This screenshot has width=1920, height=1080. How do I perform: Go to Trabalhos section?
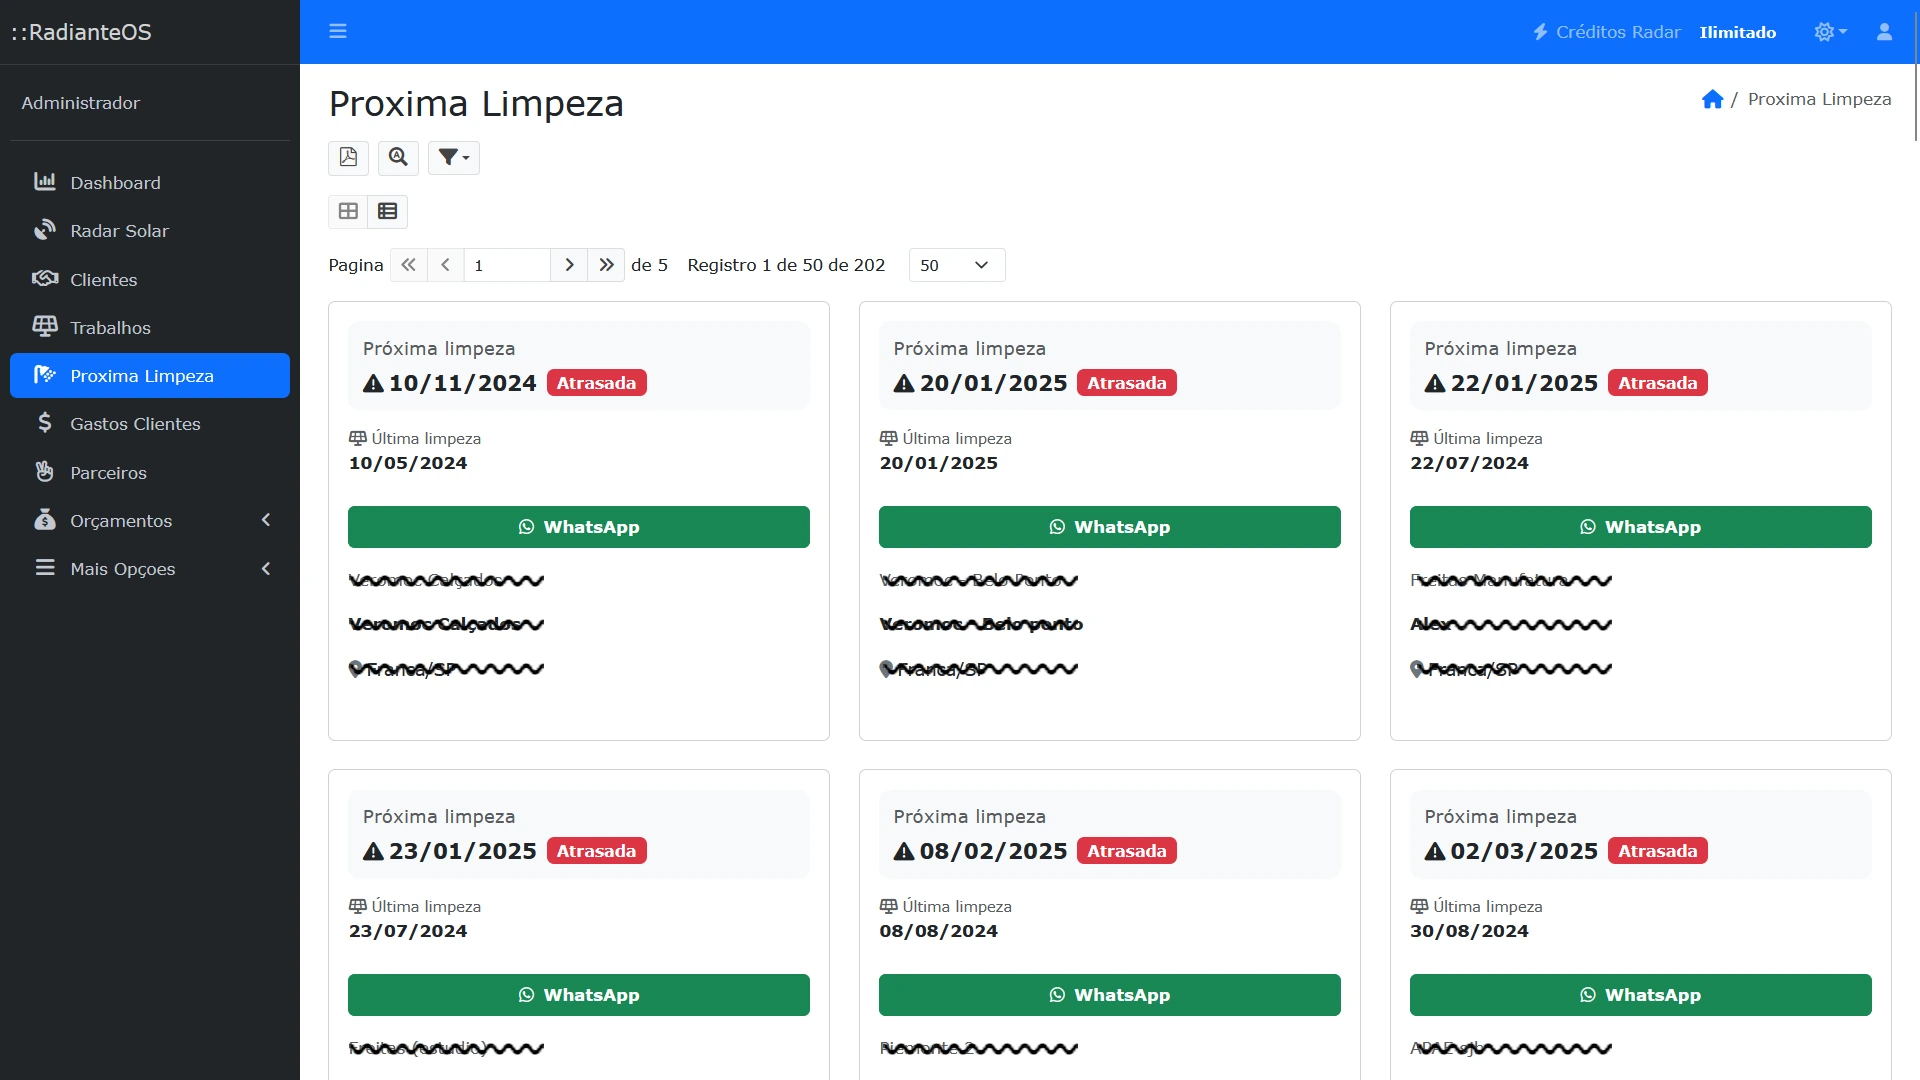[150, 327]
